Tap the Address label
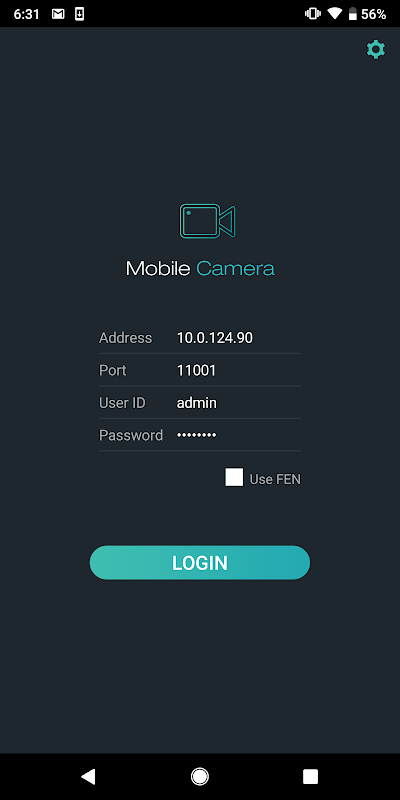This screenshot has width=400, height=800. click(x=126, y=338)
